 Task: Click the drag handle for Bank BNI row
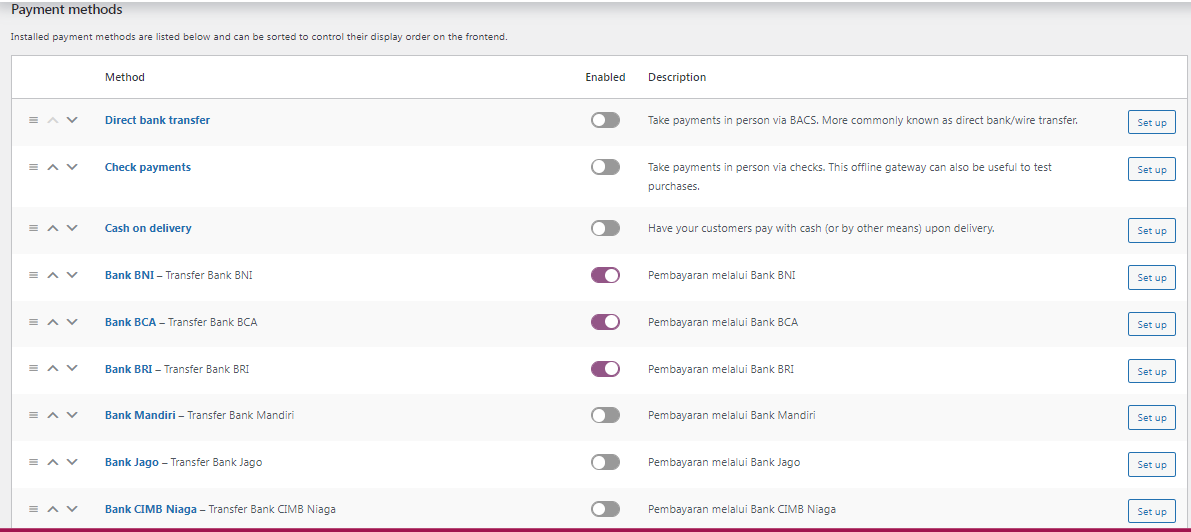33,275
